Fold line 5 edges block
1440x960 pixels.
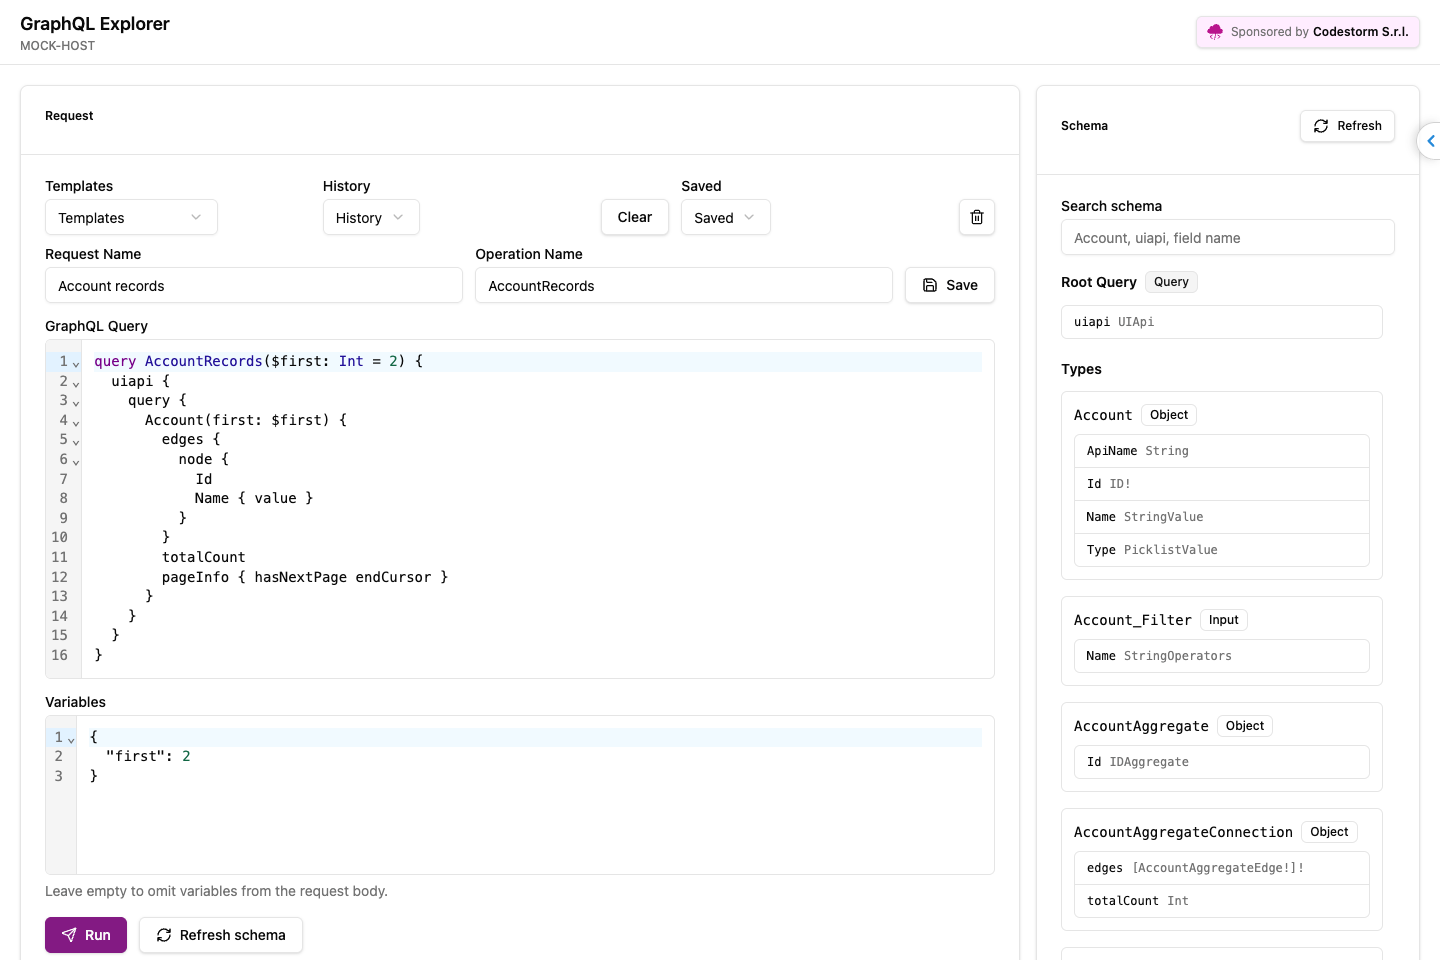coord(76,442)
